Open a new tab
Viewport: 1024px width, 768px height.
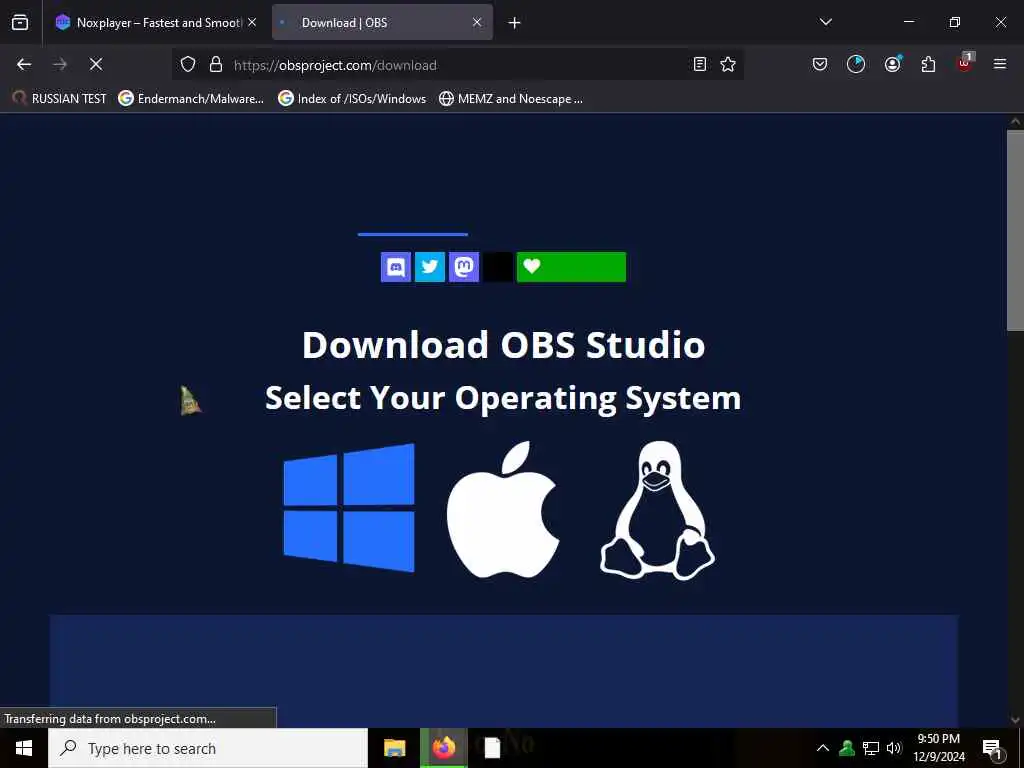[515, 23]
